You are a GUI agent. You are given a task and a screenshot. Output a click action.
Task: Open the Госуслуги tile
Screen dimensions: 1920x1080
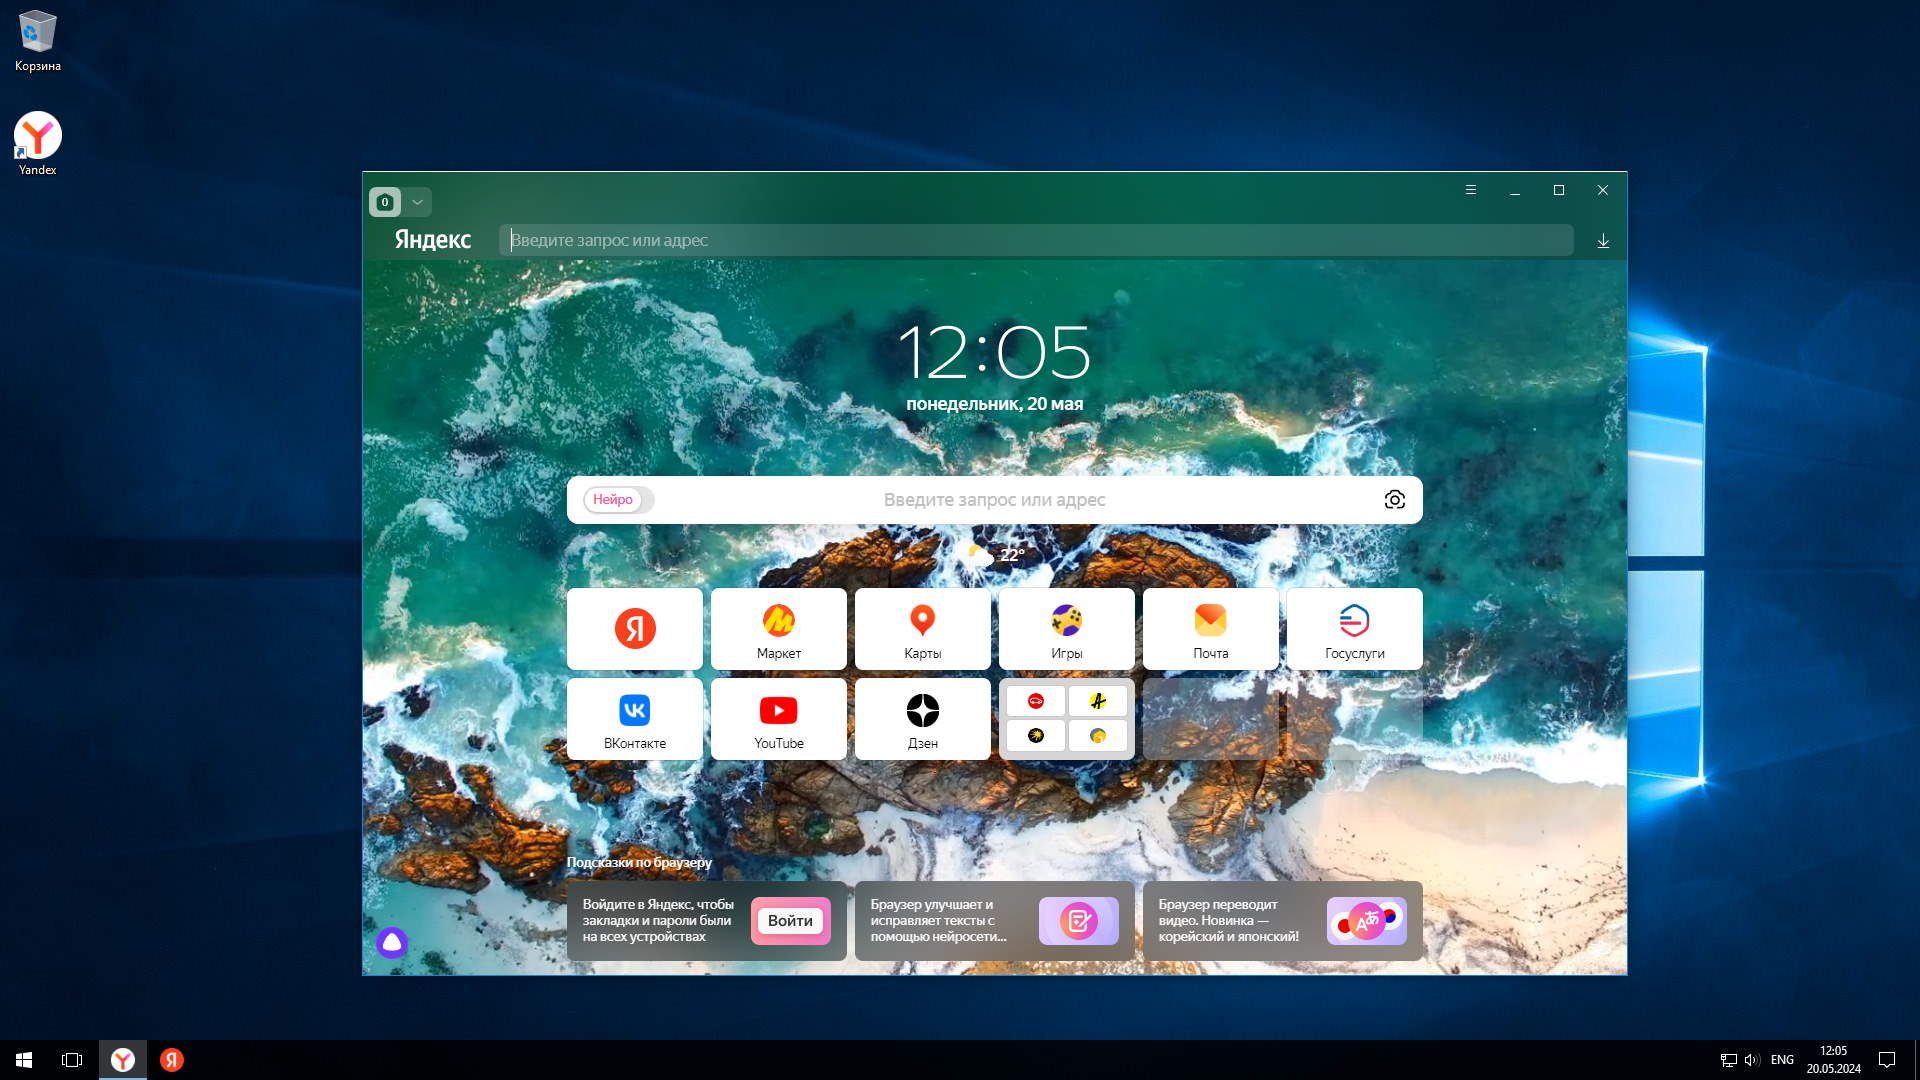tap(1354, 629)
